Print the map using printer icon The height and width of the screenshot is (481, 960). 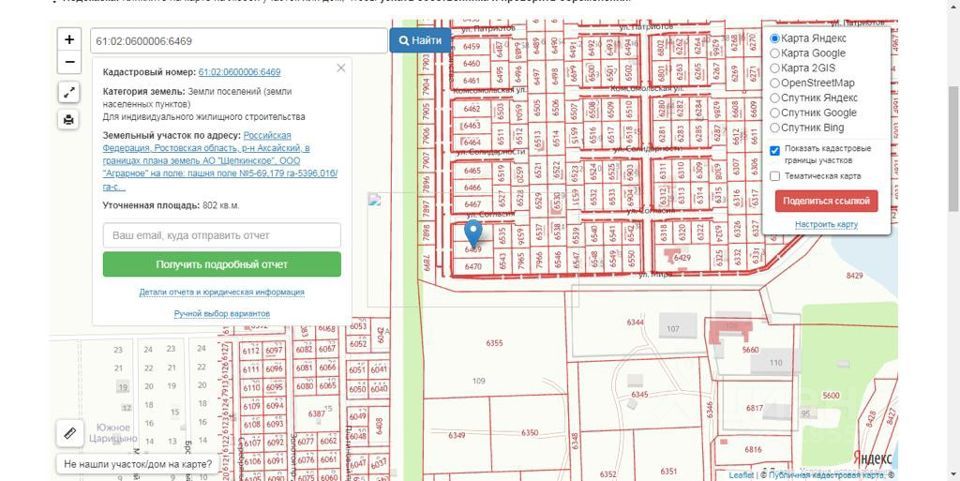point(69,120)
